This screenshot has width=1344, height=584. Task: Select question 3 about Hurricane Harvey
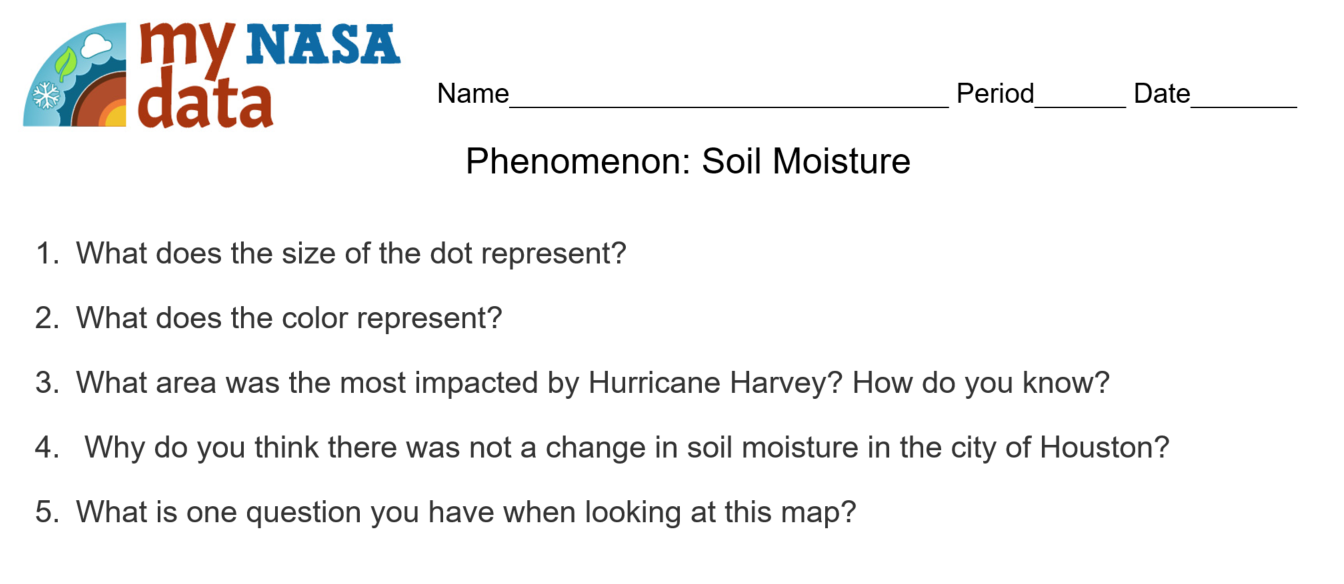pyautogui.click(x=573, y=382)
